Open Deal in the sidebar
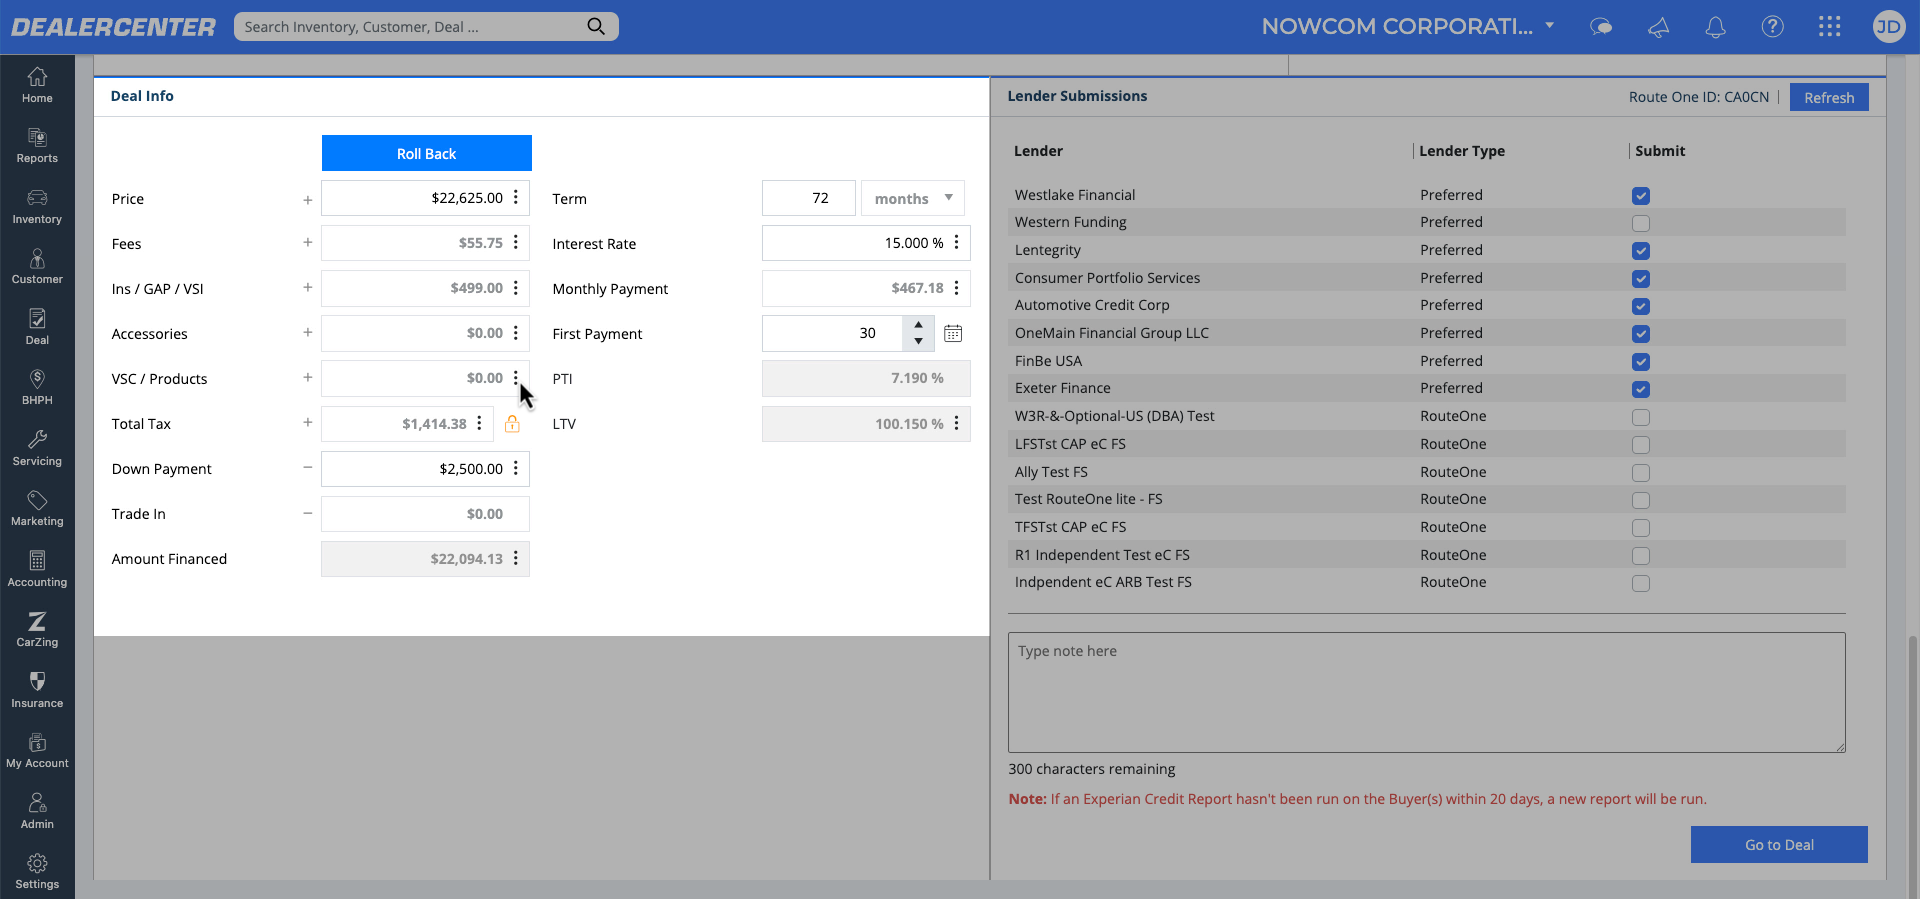This screenshot has width=1920, height=899. pos(37,327)
